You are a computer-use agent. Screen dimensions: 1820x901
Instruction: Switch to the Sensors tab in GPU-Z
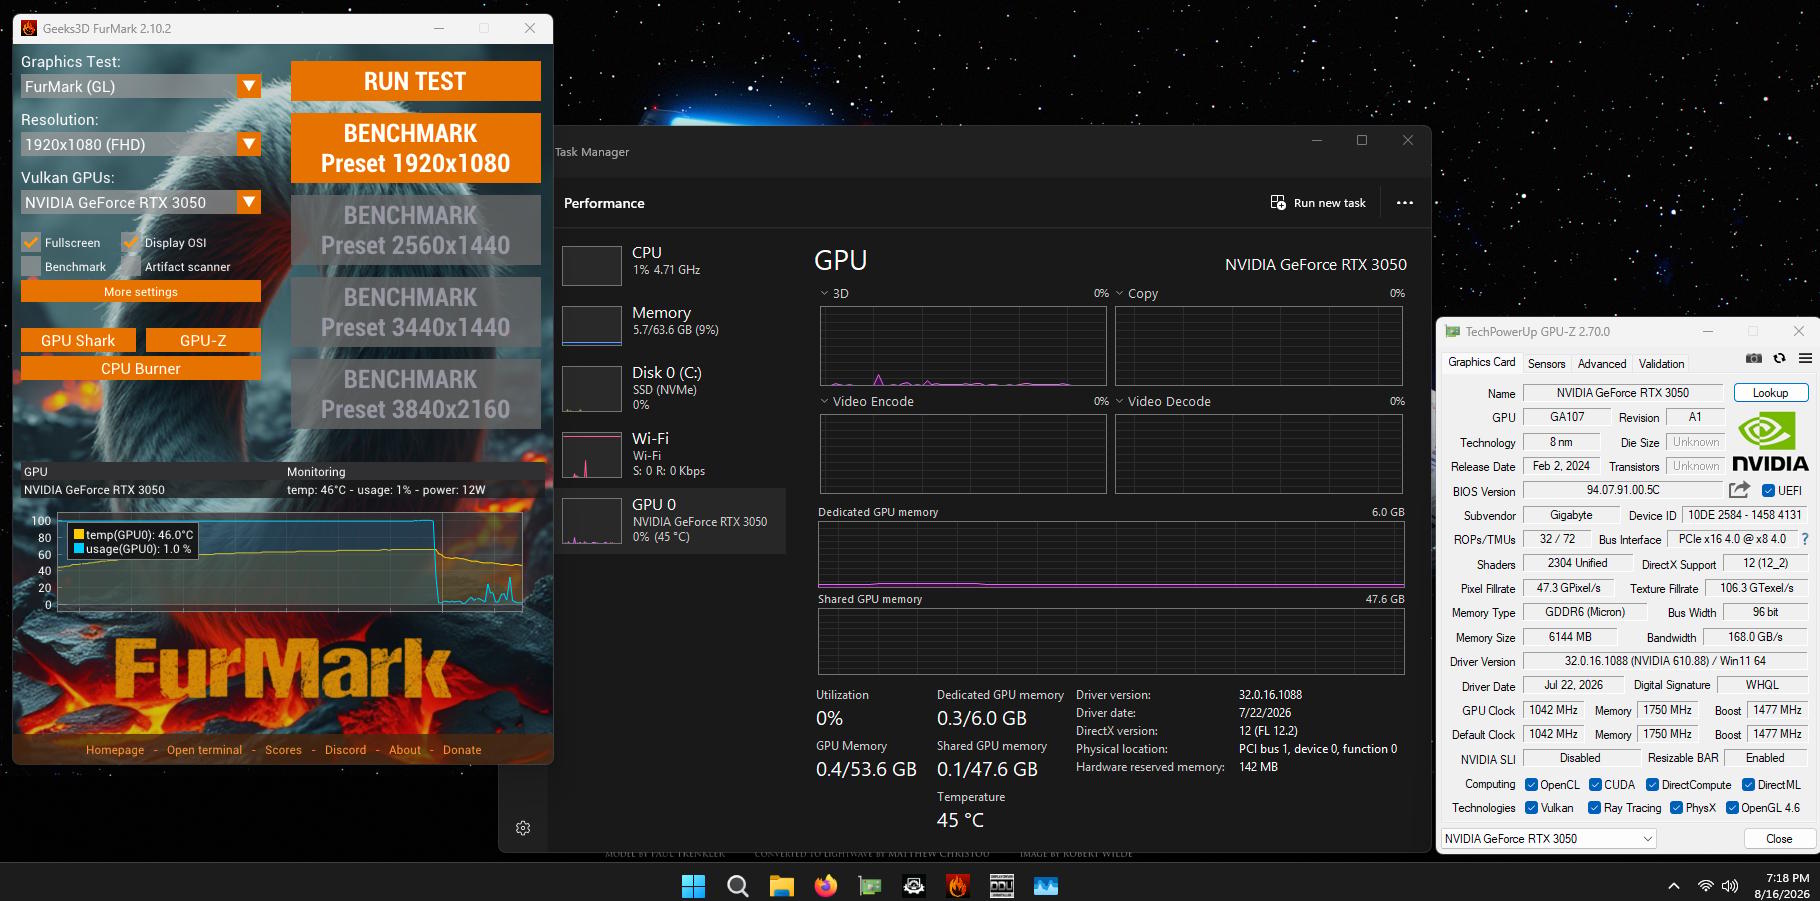click(1546, 364)
